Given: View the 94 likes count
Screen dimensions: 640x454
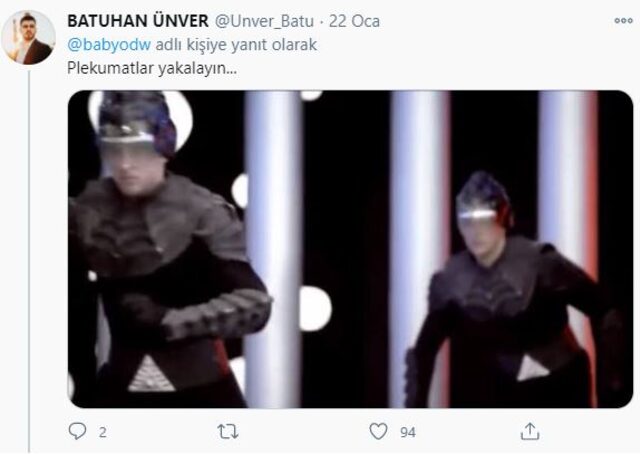Looking at the screenshot, I should coord(408,432).
